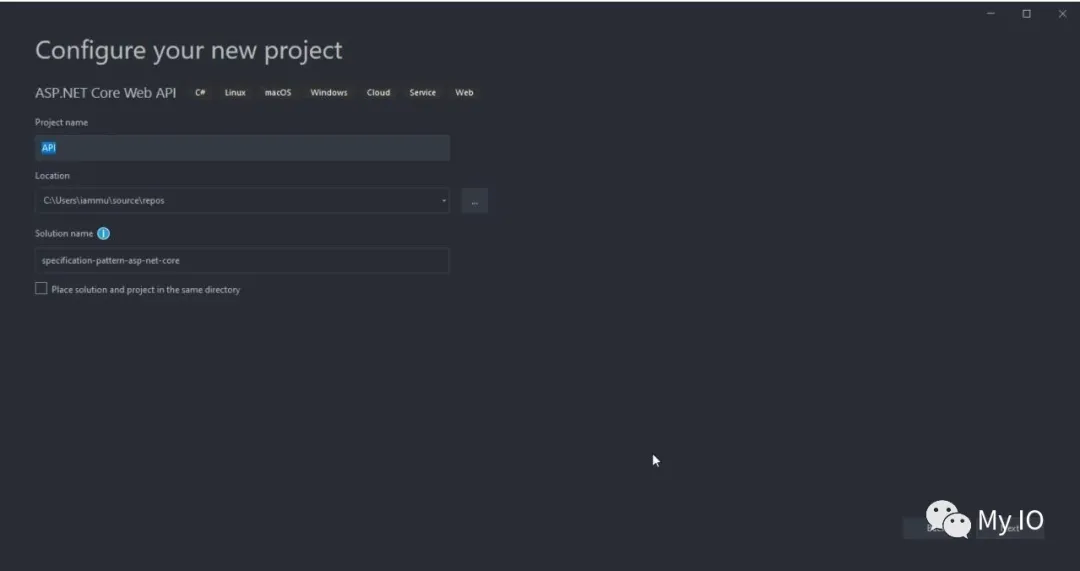Click the Cloud tag
This screenshot has width=1080, height=571.
(378, 92)
